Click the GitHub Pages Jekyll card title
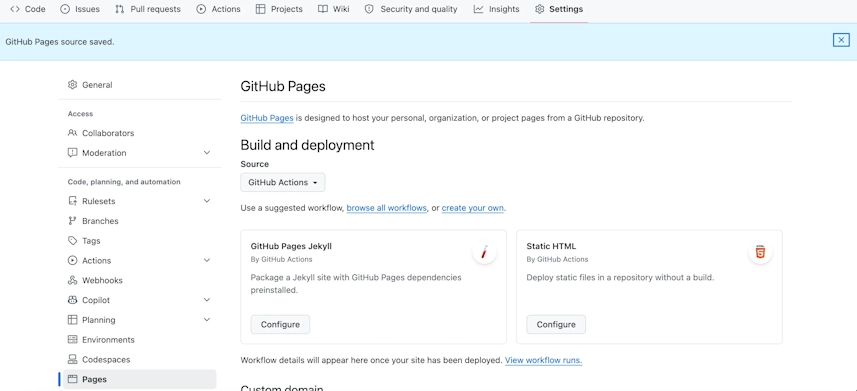 tap(291, 246)
